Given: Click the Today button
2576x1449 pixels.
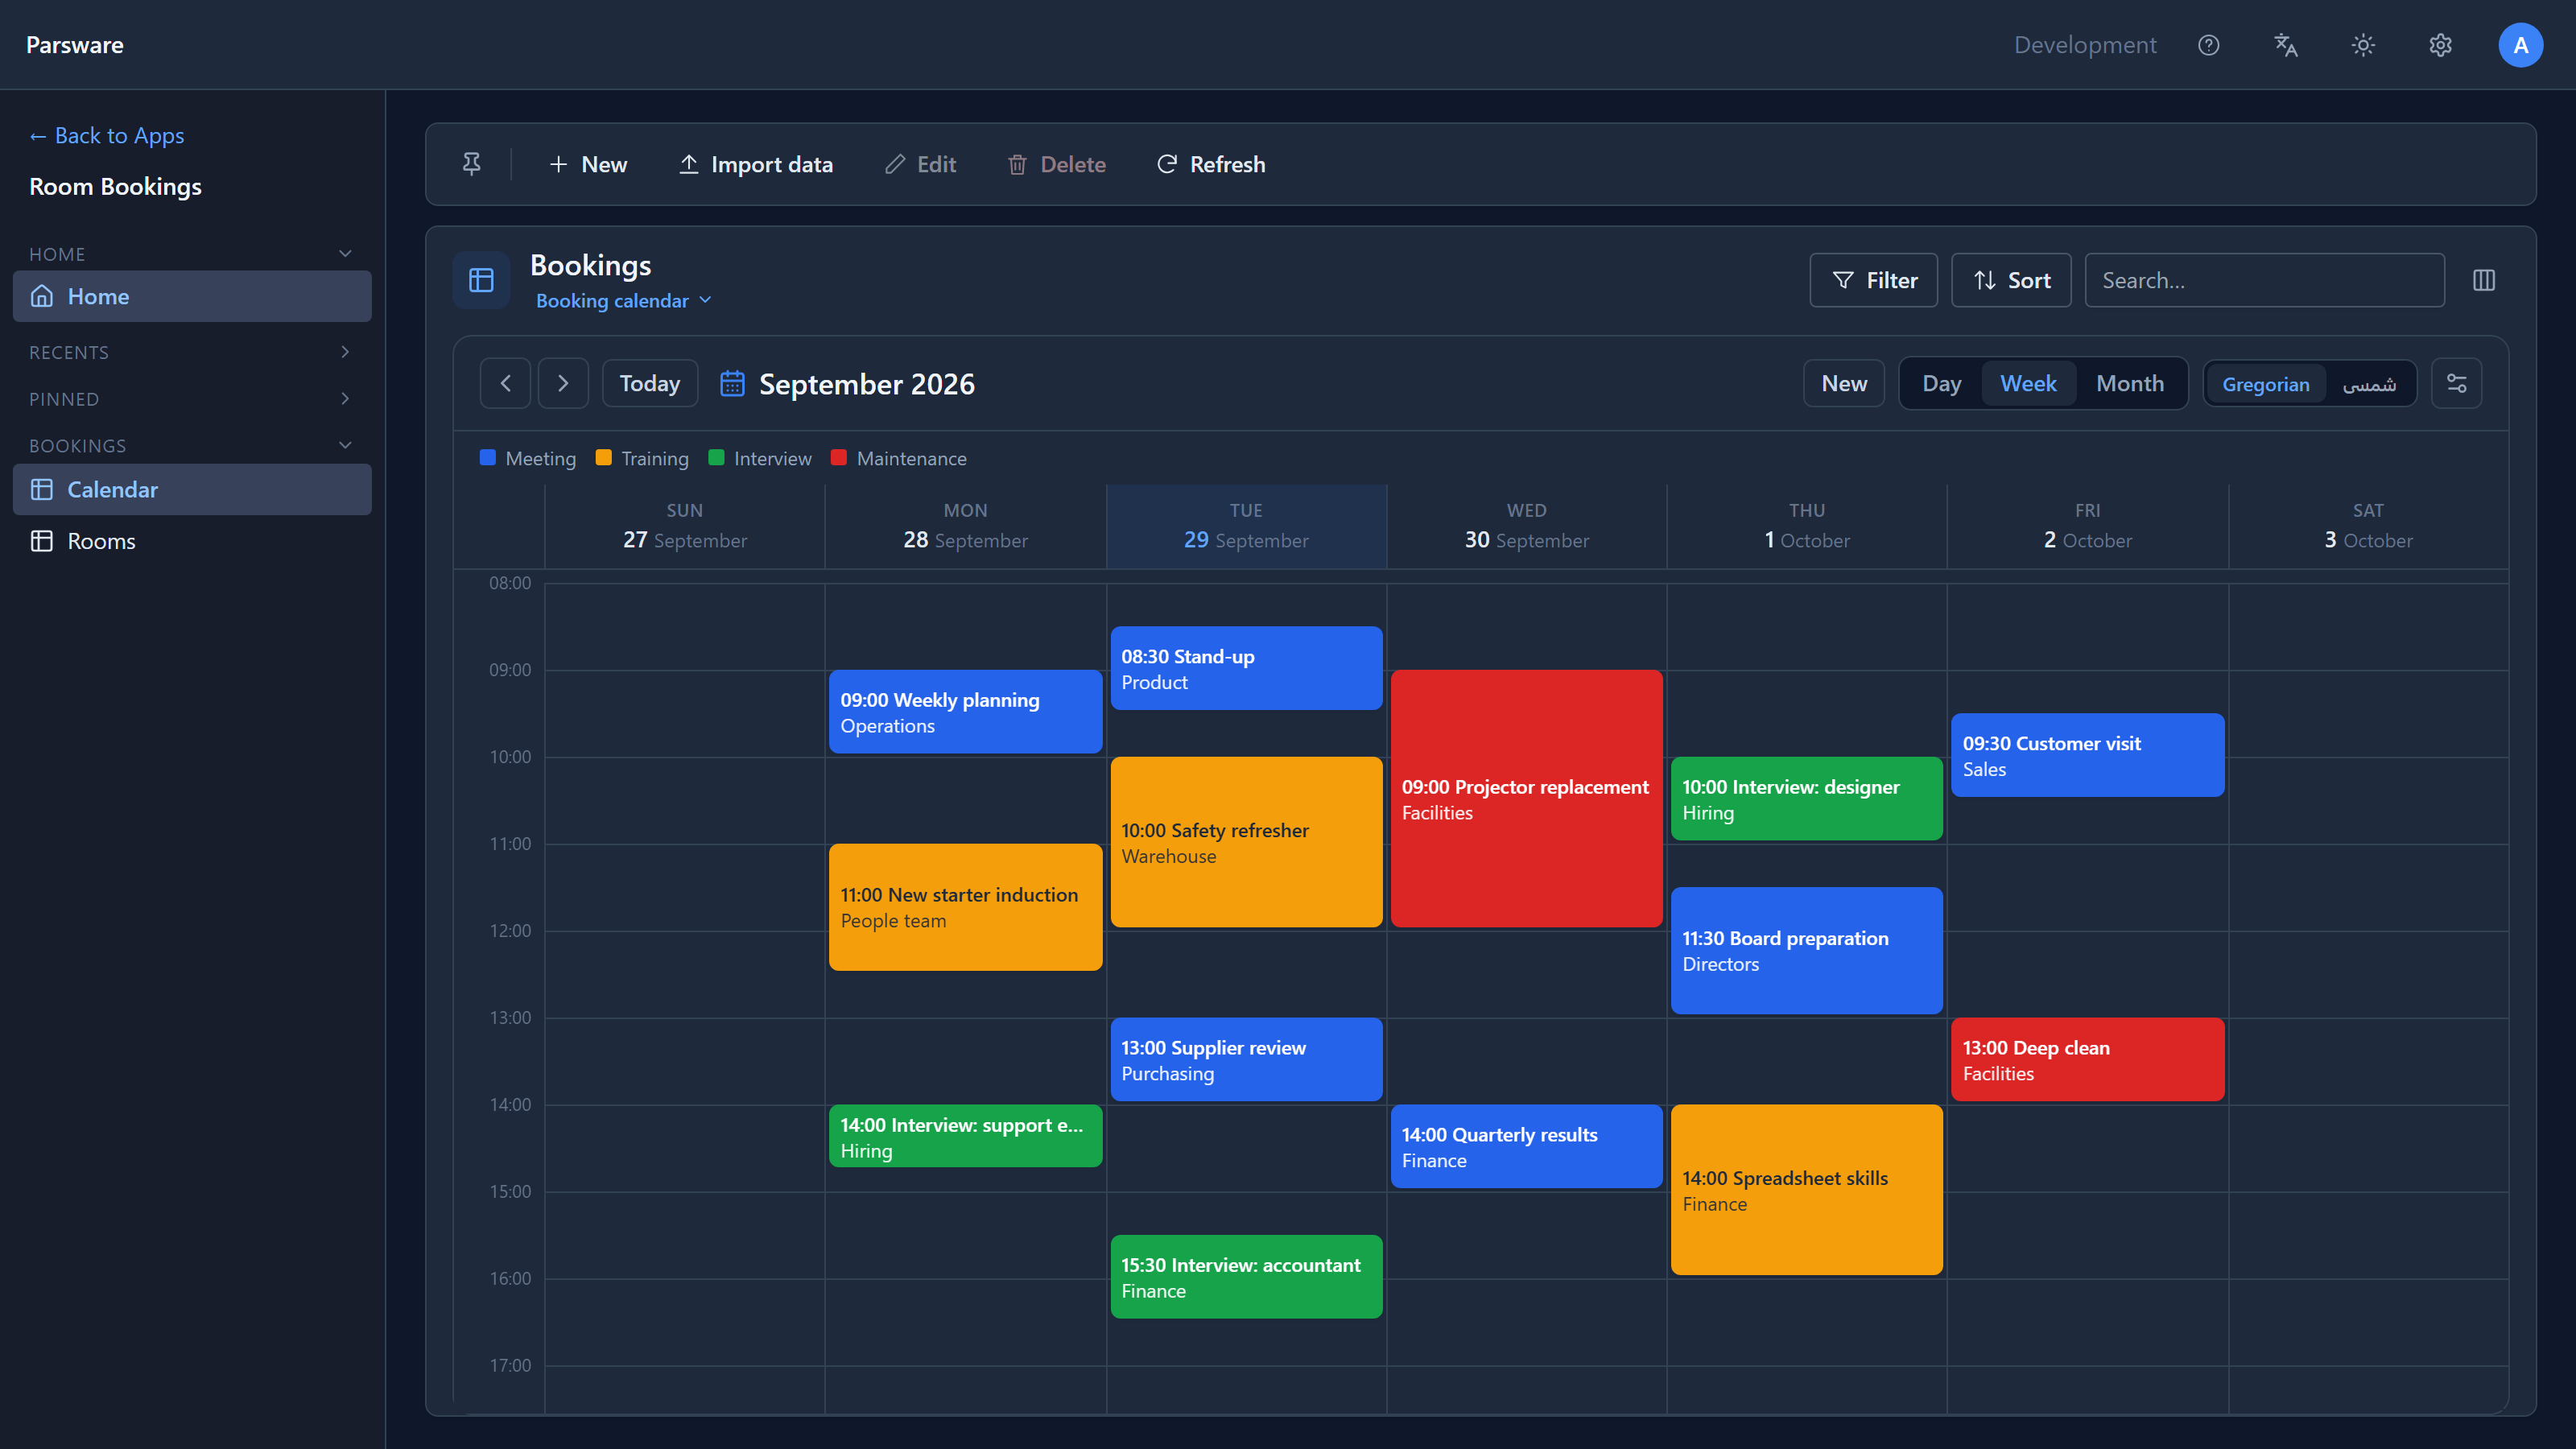Looking at the screenshot, I should coord(649,383).
